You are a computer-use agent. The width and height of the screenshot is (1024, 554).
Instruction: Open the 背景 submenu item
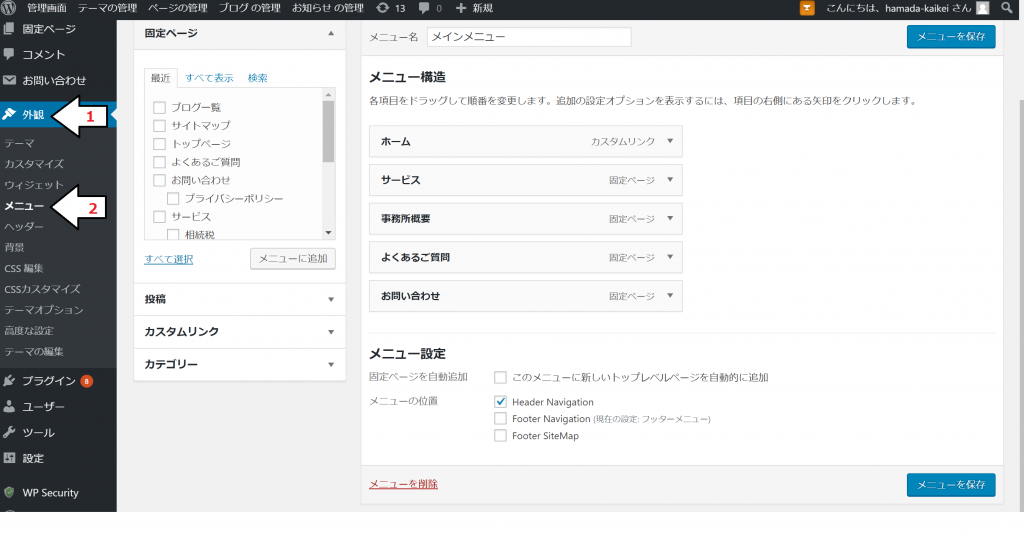14,247
